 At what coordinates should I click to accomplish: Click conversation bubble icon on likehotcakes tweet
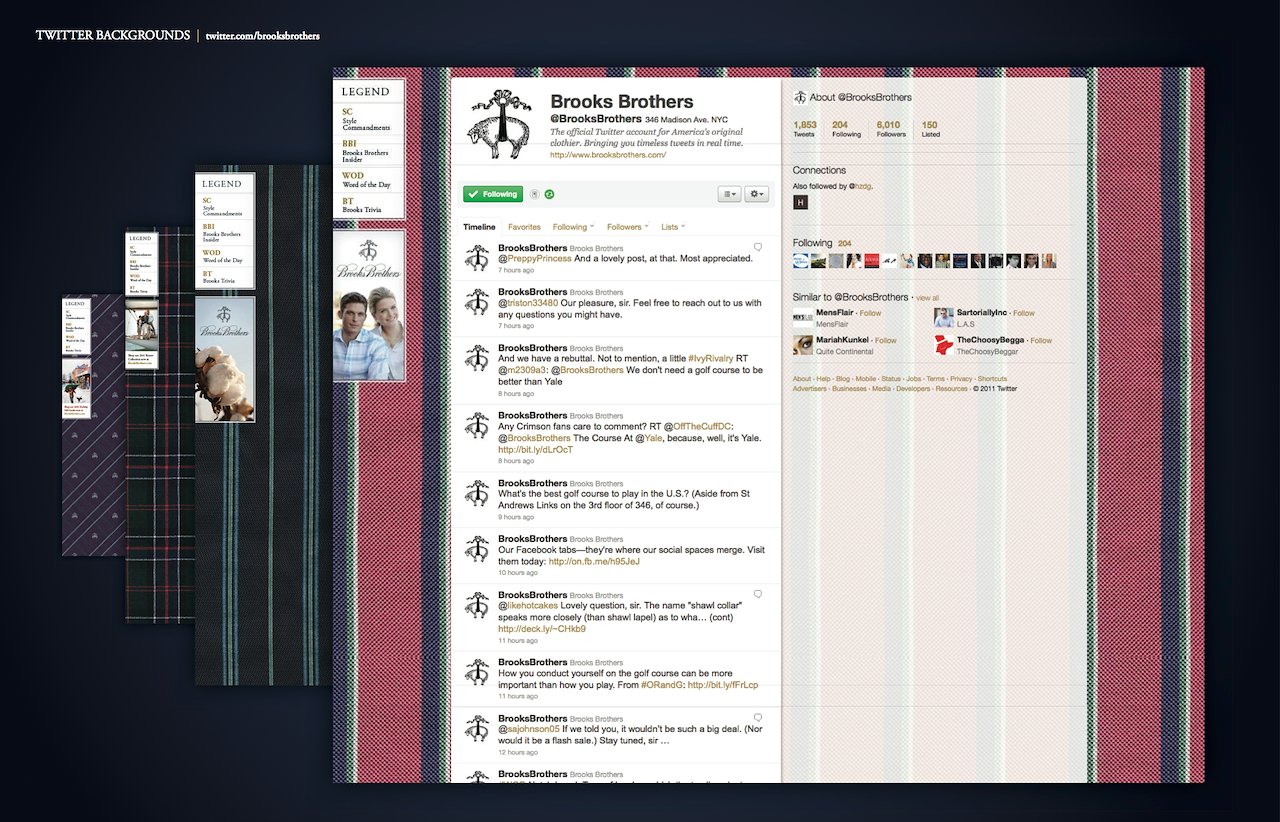758,594
